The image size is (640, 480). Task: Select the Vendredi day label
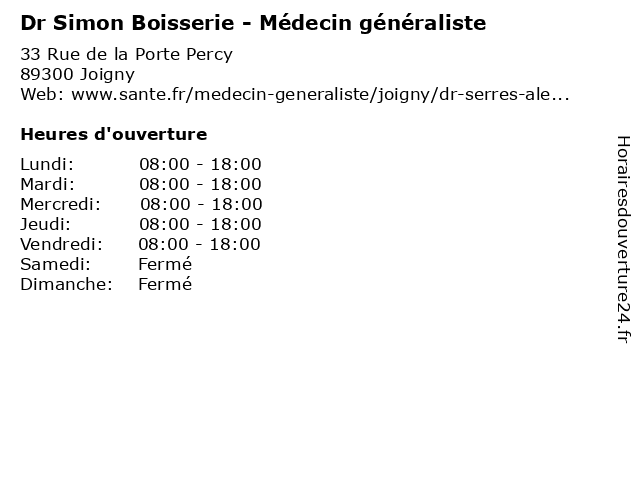[x=61, y=244]
